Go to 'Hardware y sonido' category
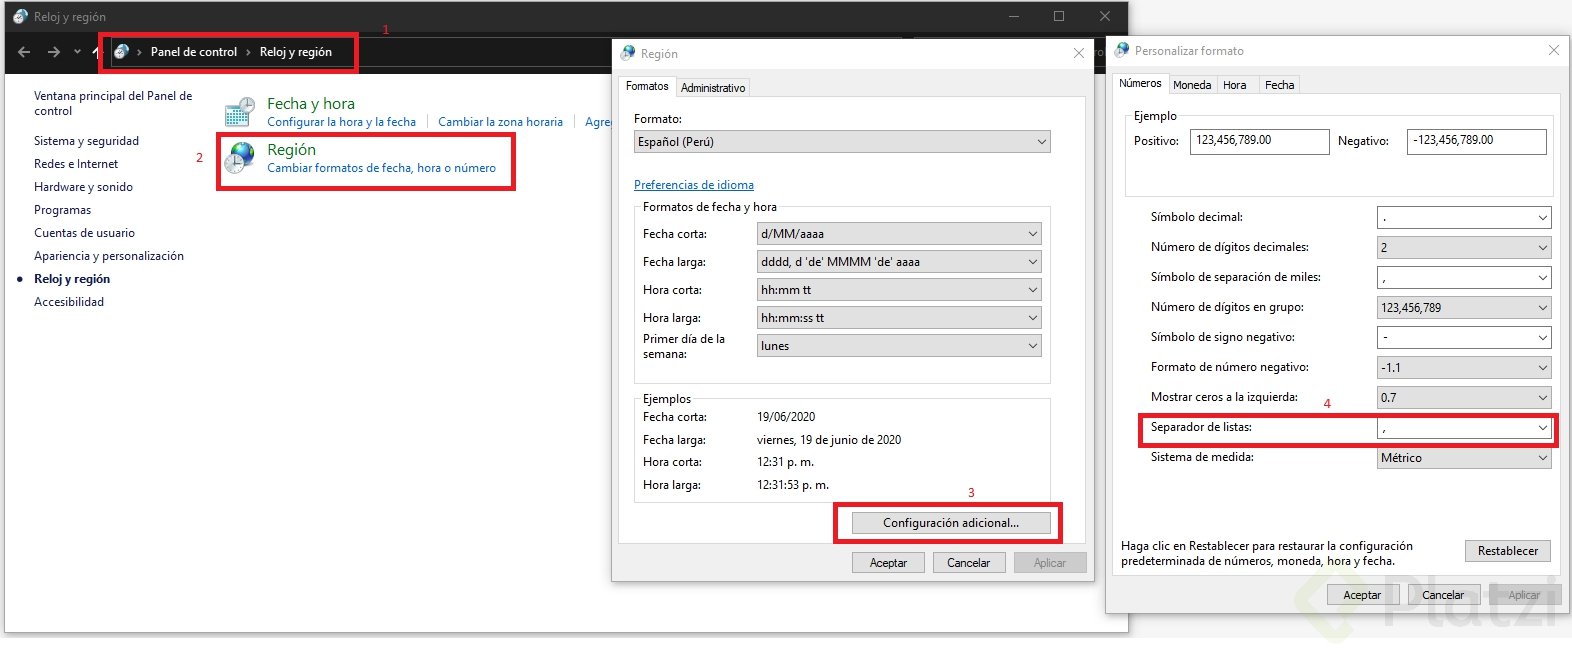The height and width of the screenshot is (651, 1572). 83,187
